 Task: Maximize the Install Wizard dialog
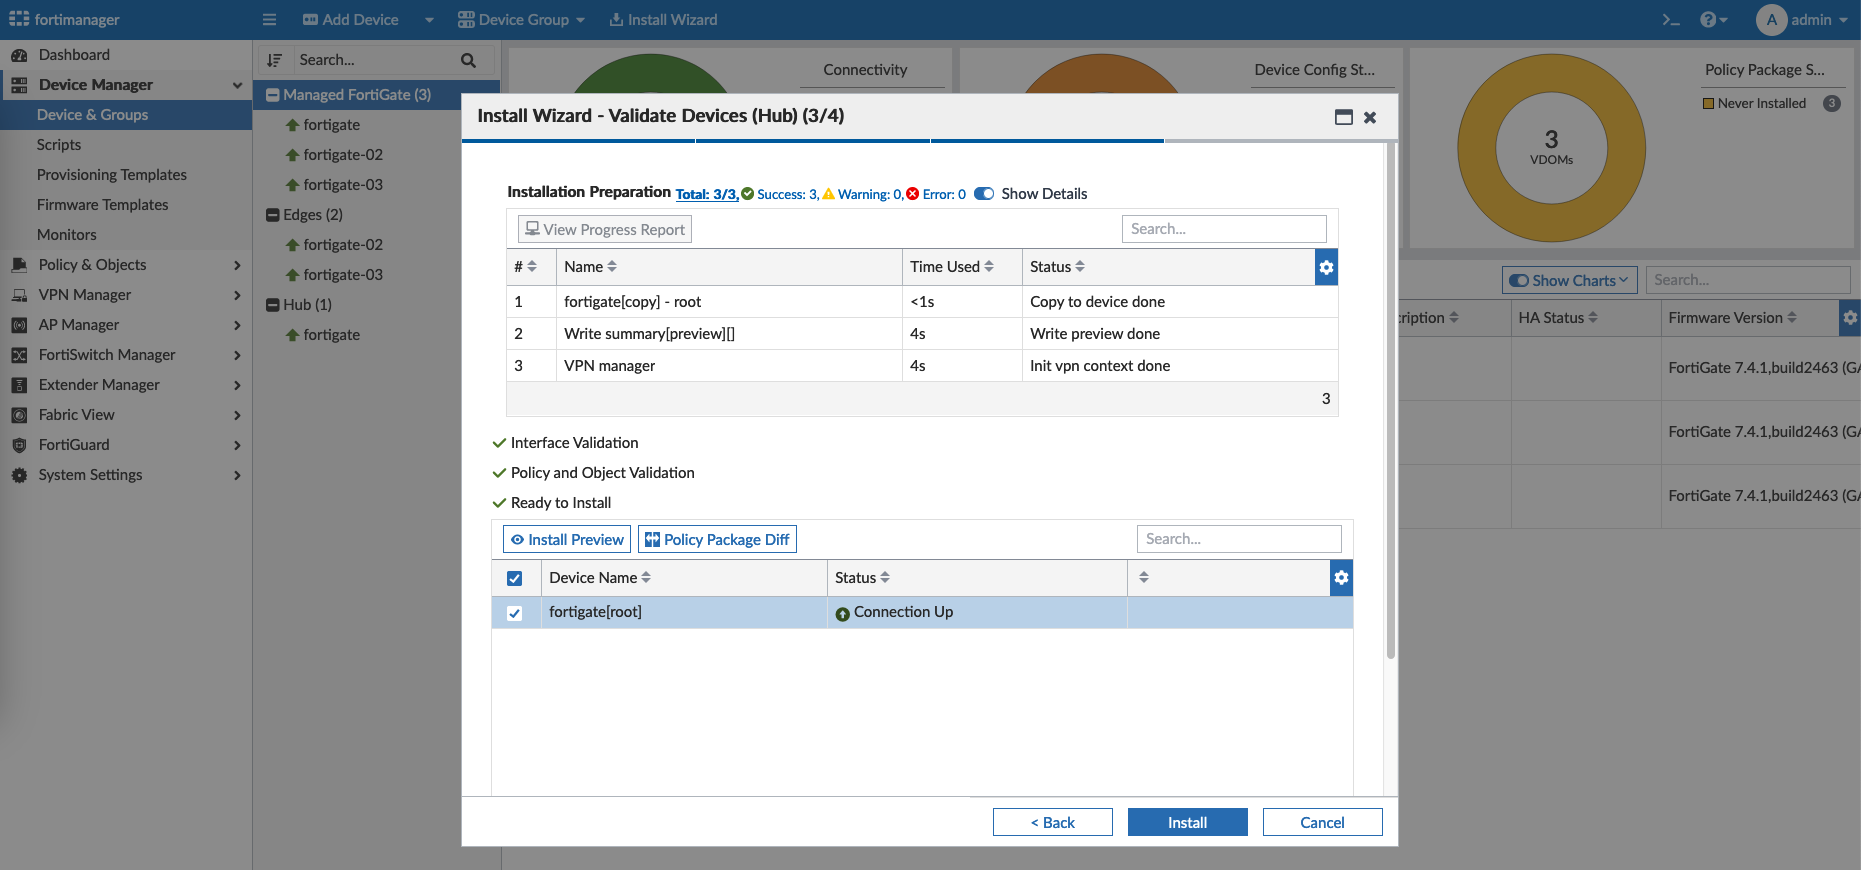(x=1343, y=117)
